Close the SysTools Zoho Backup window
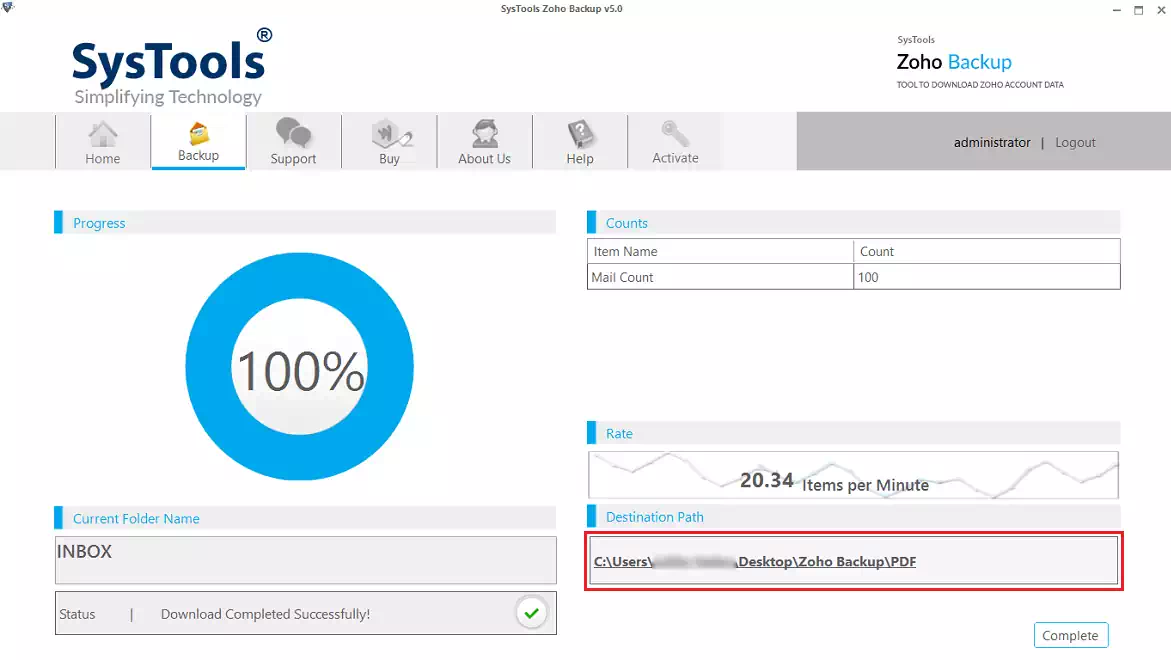The image size is (1171, 660). (x=1161, y=10)
